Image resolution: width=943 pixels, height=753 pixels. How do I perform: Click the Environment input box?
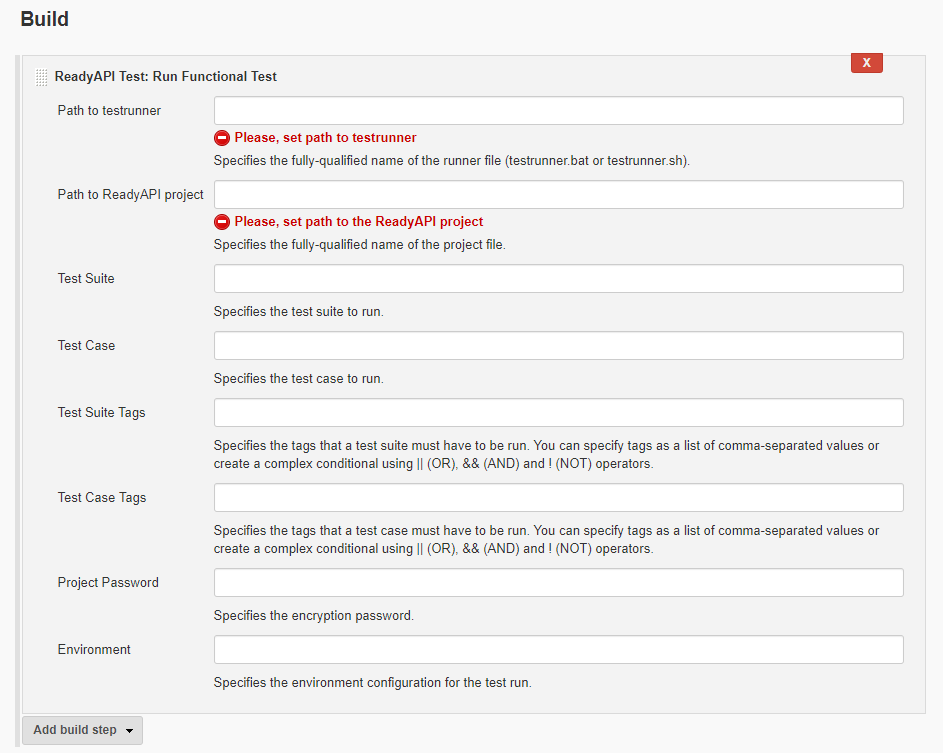(x=557, y=649)
